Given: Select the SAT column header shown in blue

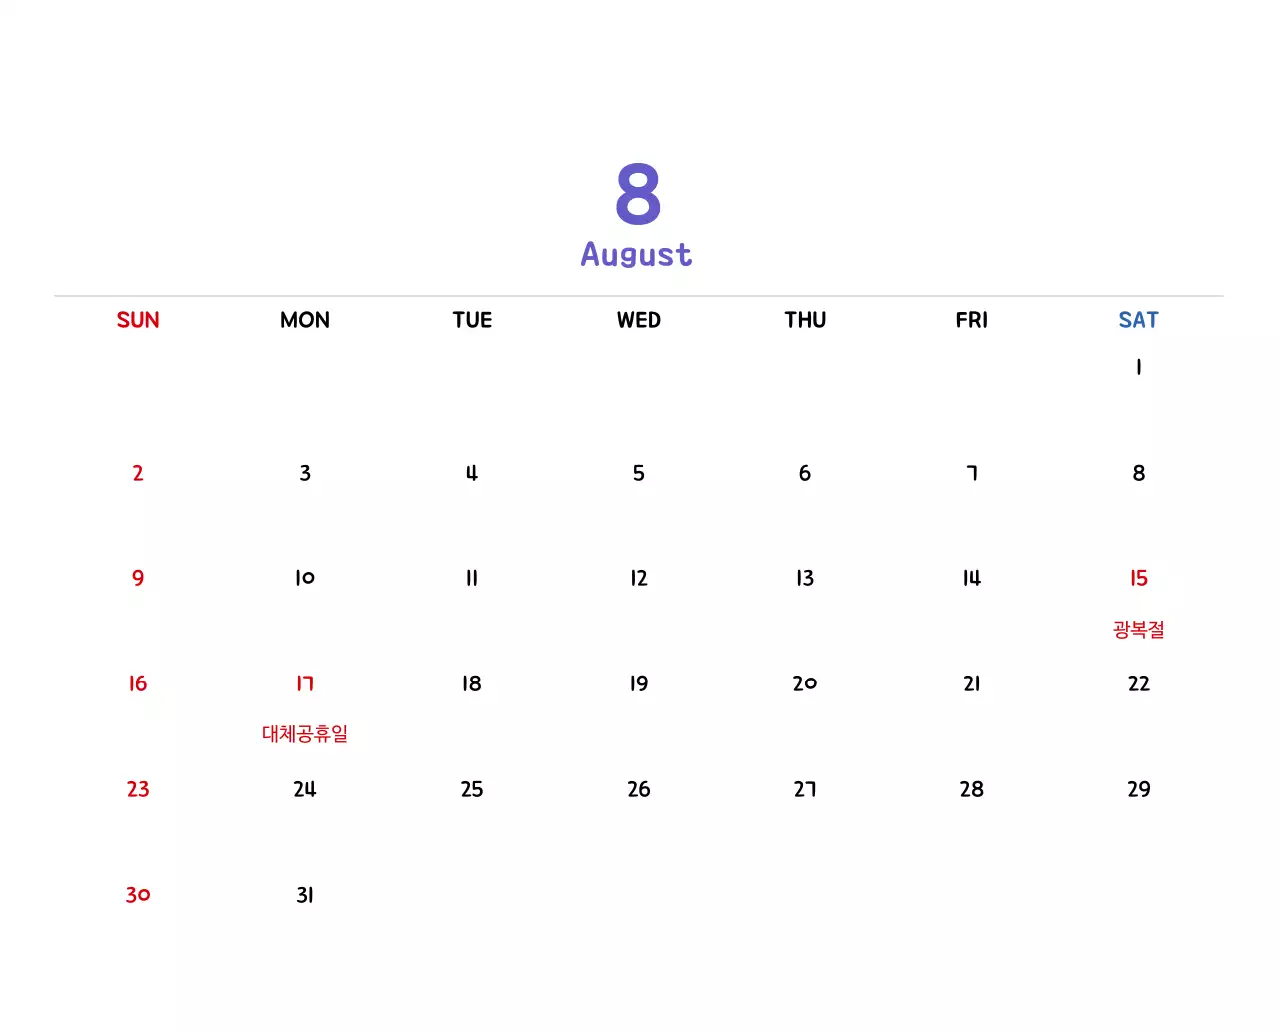Looking at the screenshot, I should (1138, 320).
